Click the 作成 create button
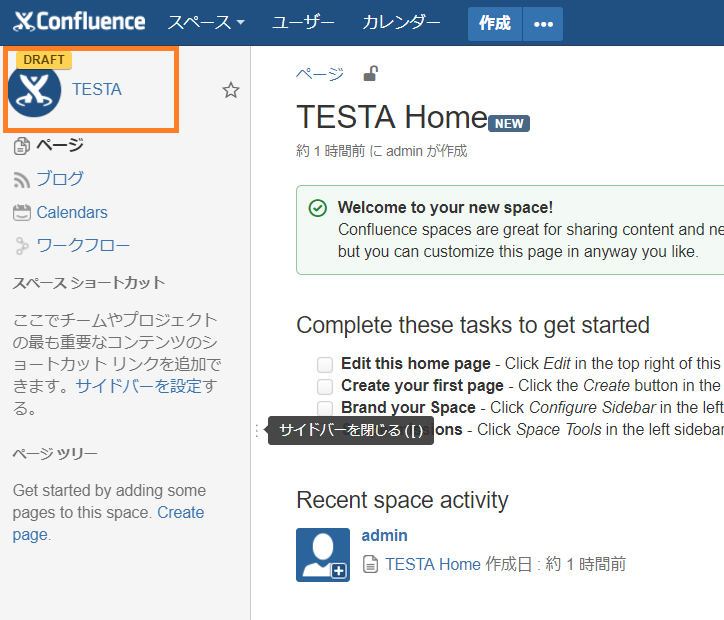This screenshot has width=724, height=620. [495, 24]
